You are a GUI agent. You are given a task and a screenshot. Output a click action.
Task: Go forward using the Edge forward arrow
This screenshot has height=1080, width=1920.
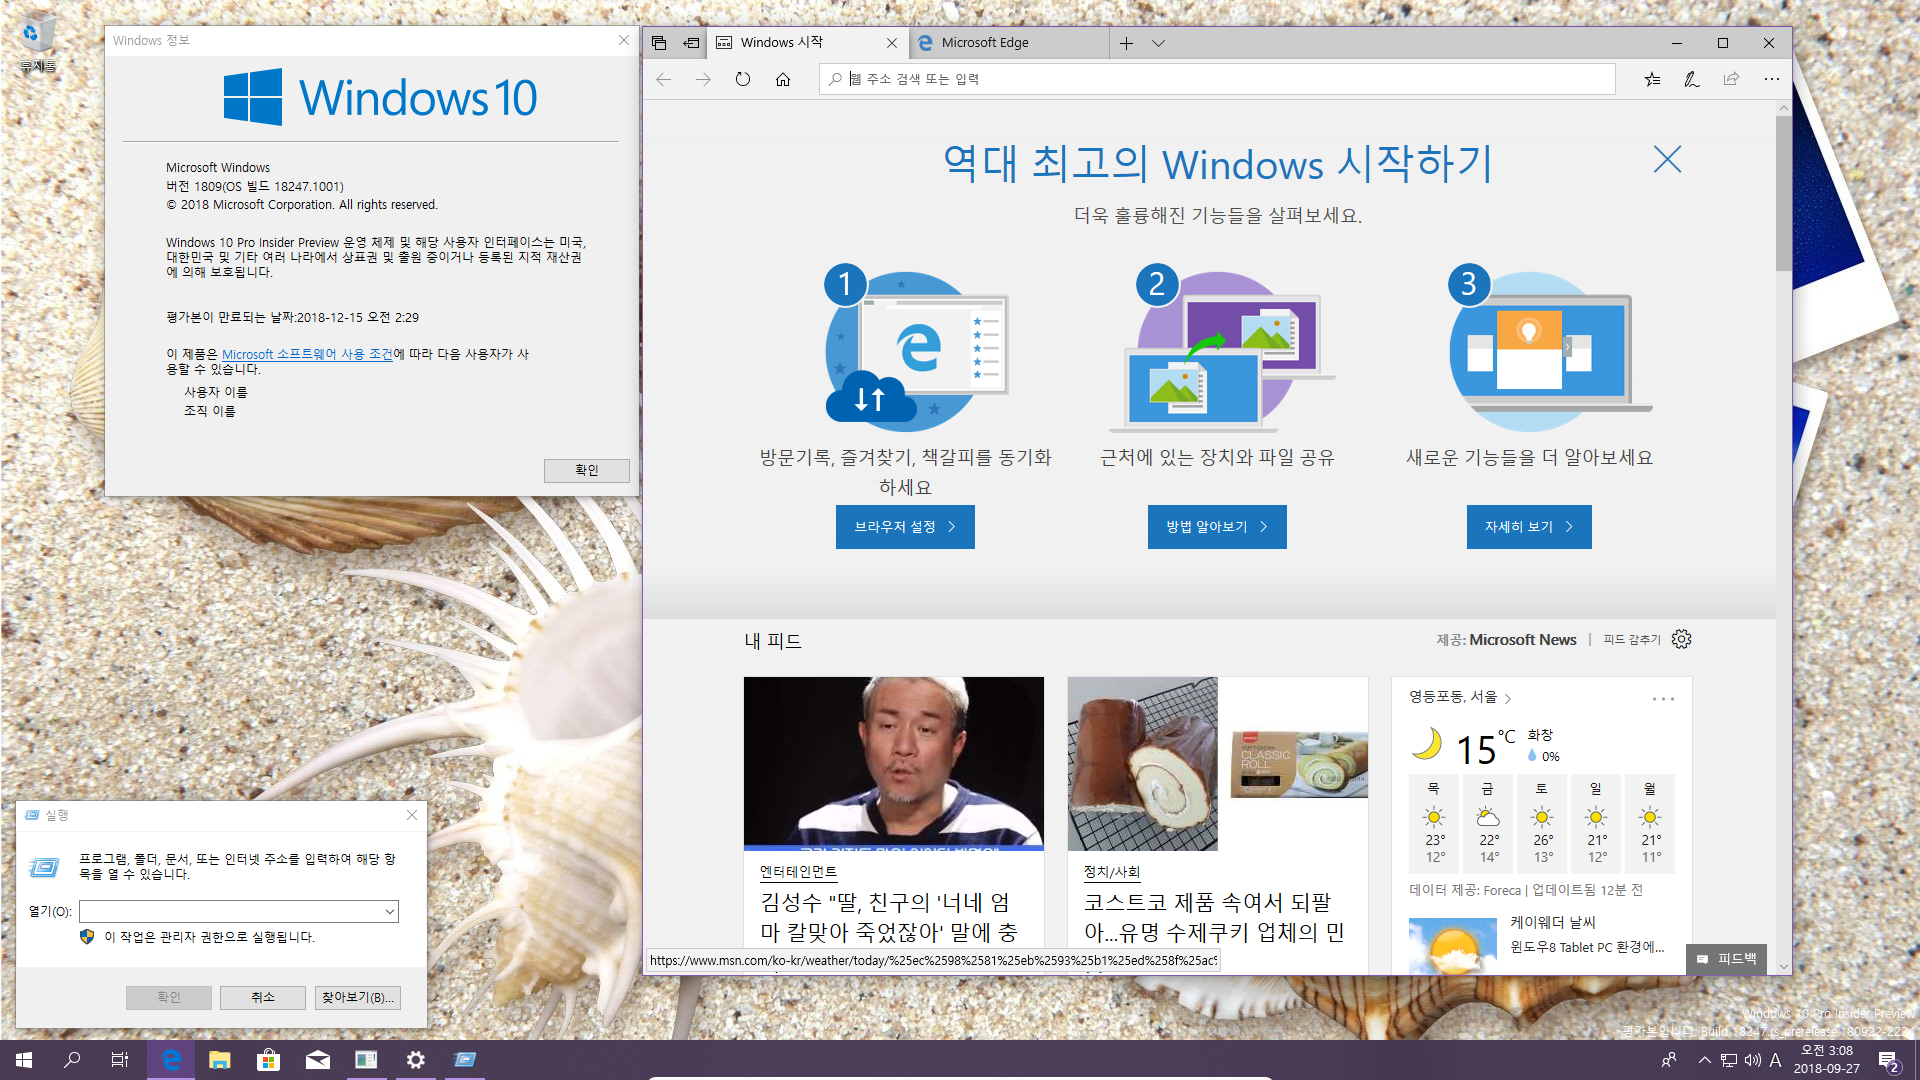(703, 79)
